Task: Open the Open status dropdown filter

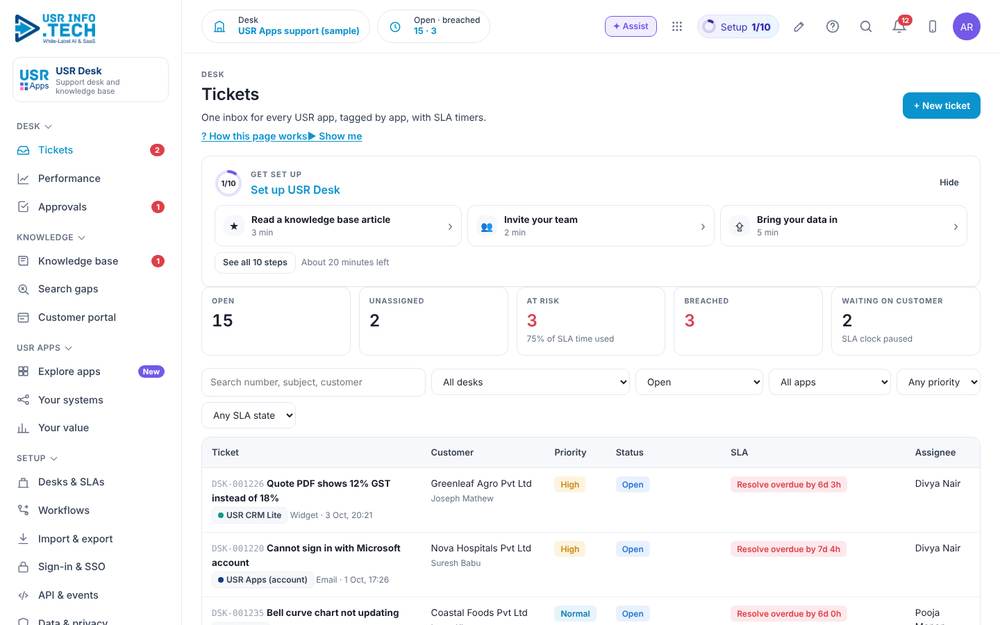Action: pyautogui.click(x=699, y=382)
